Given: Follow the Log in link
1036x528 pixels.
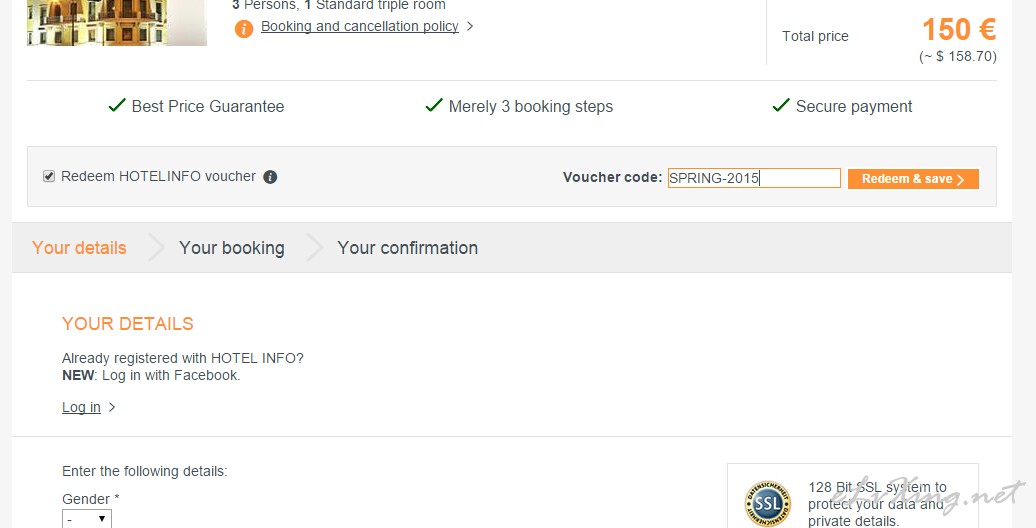Looking at the screenshot, I should (x=81, y=407).
